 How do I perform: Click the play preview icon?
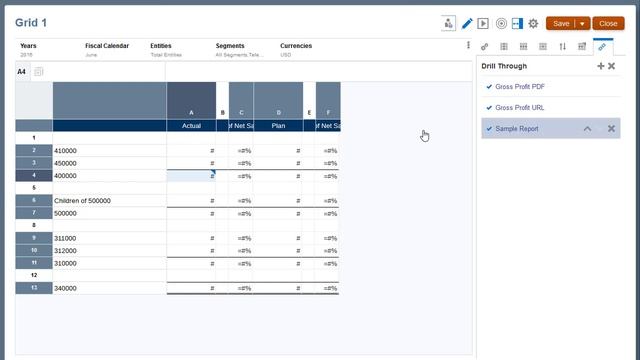click(483, 24)
